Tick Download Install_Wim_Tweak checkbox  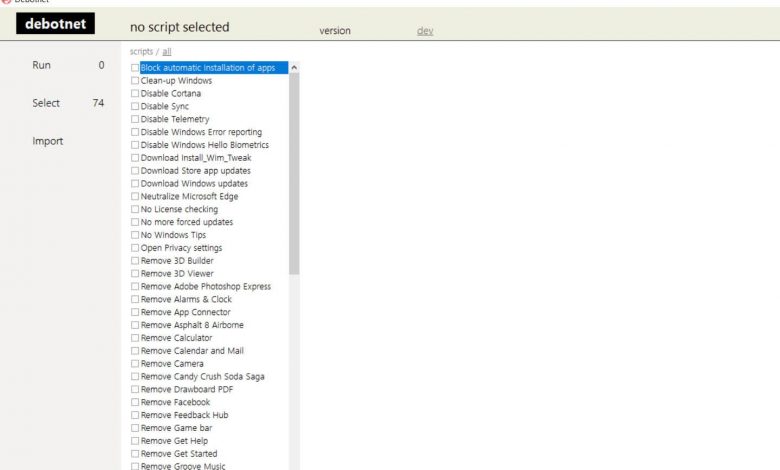pyautogui.click(x=135, y=158)
